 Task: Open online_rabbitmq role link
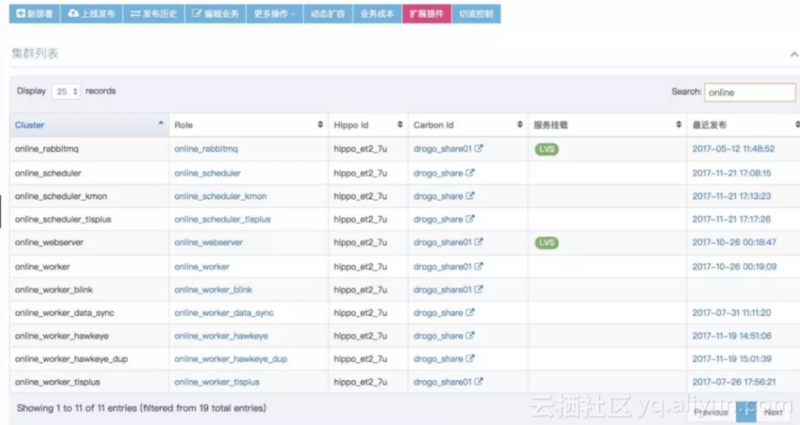click(x=206, y=148)
